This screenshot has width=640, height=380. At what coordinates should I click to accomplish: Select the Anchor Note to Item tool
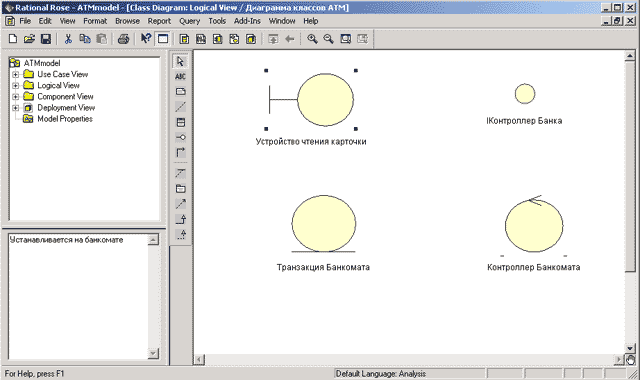coord(180,107)
